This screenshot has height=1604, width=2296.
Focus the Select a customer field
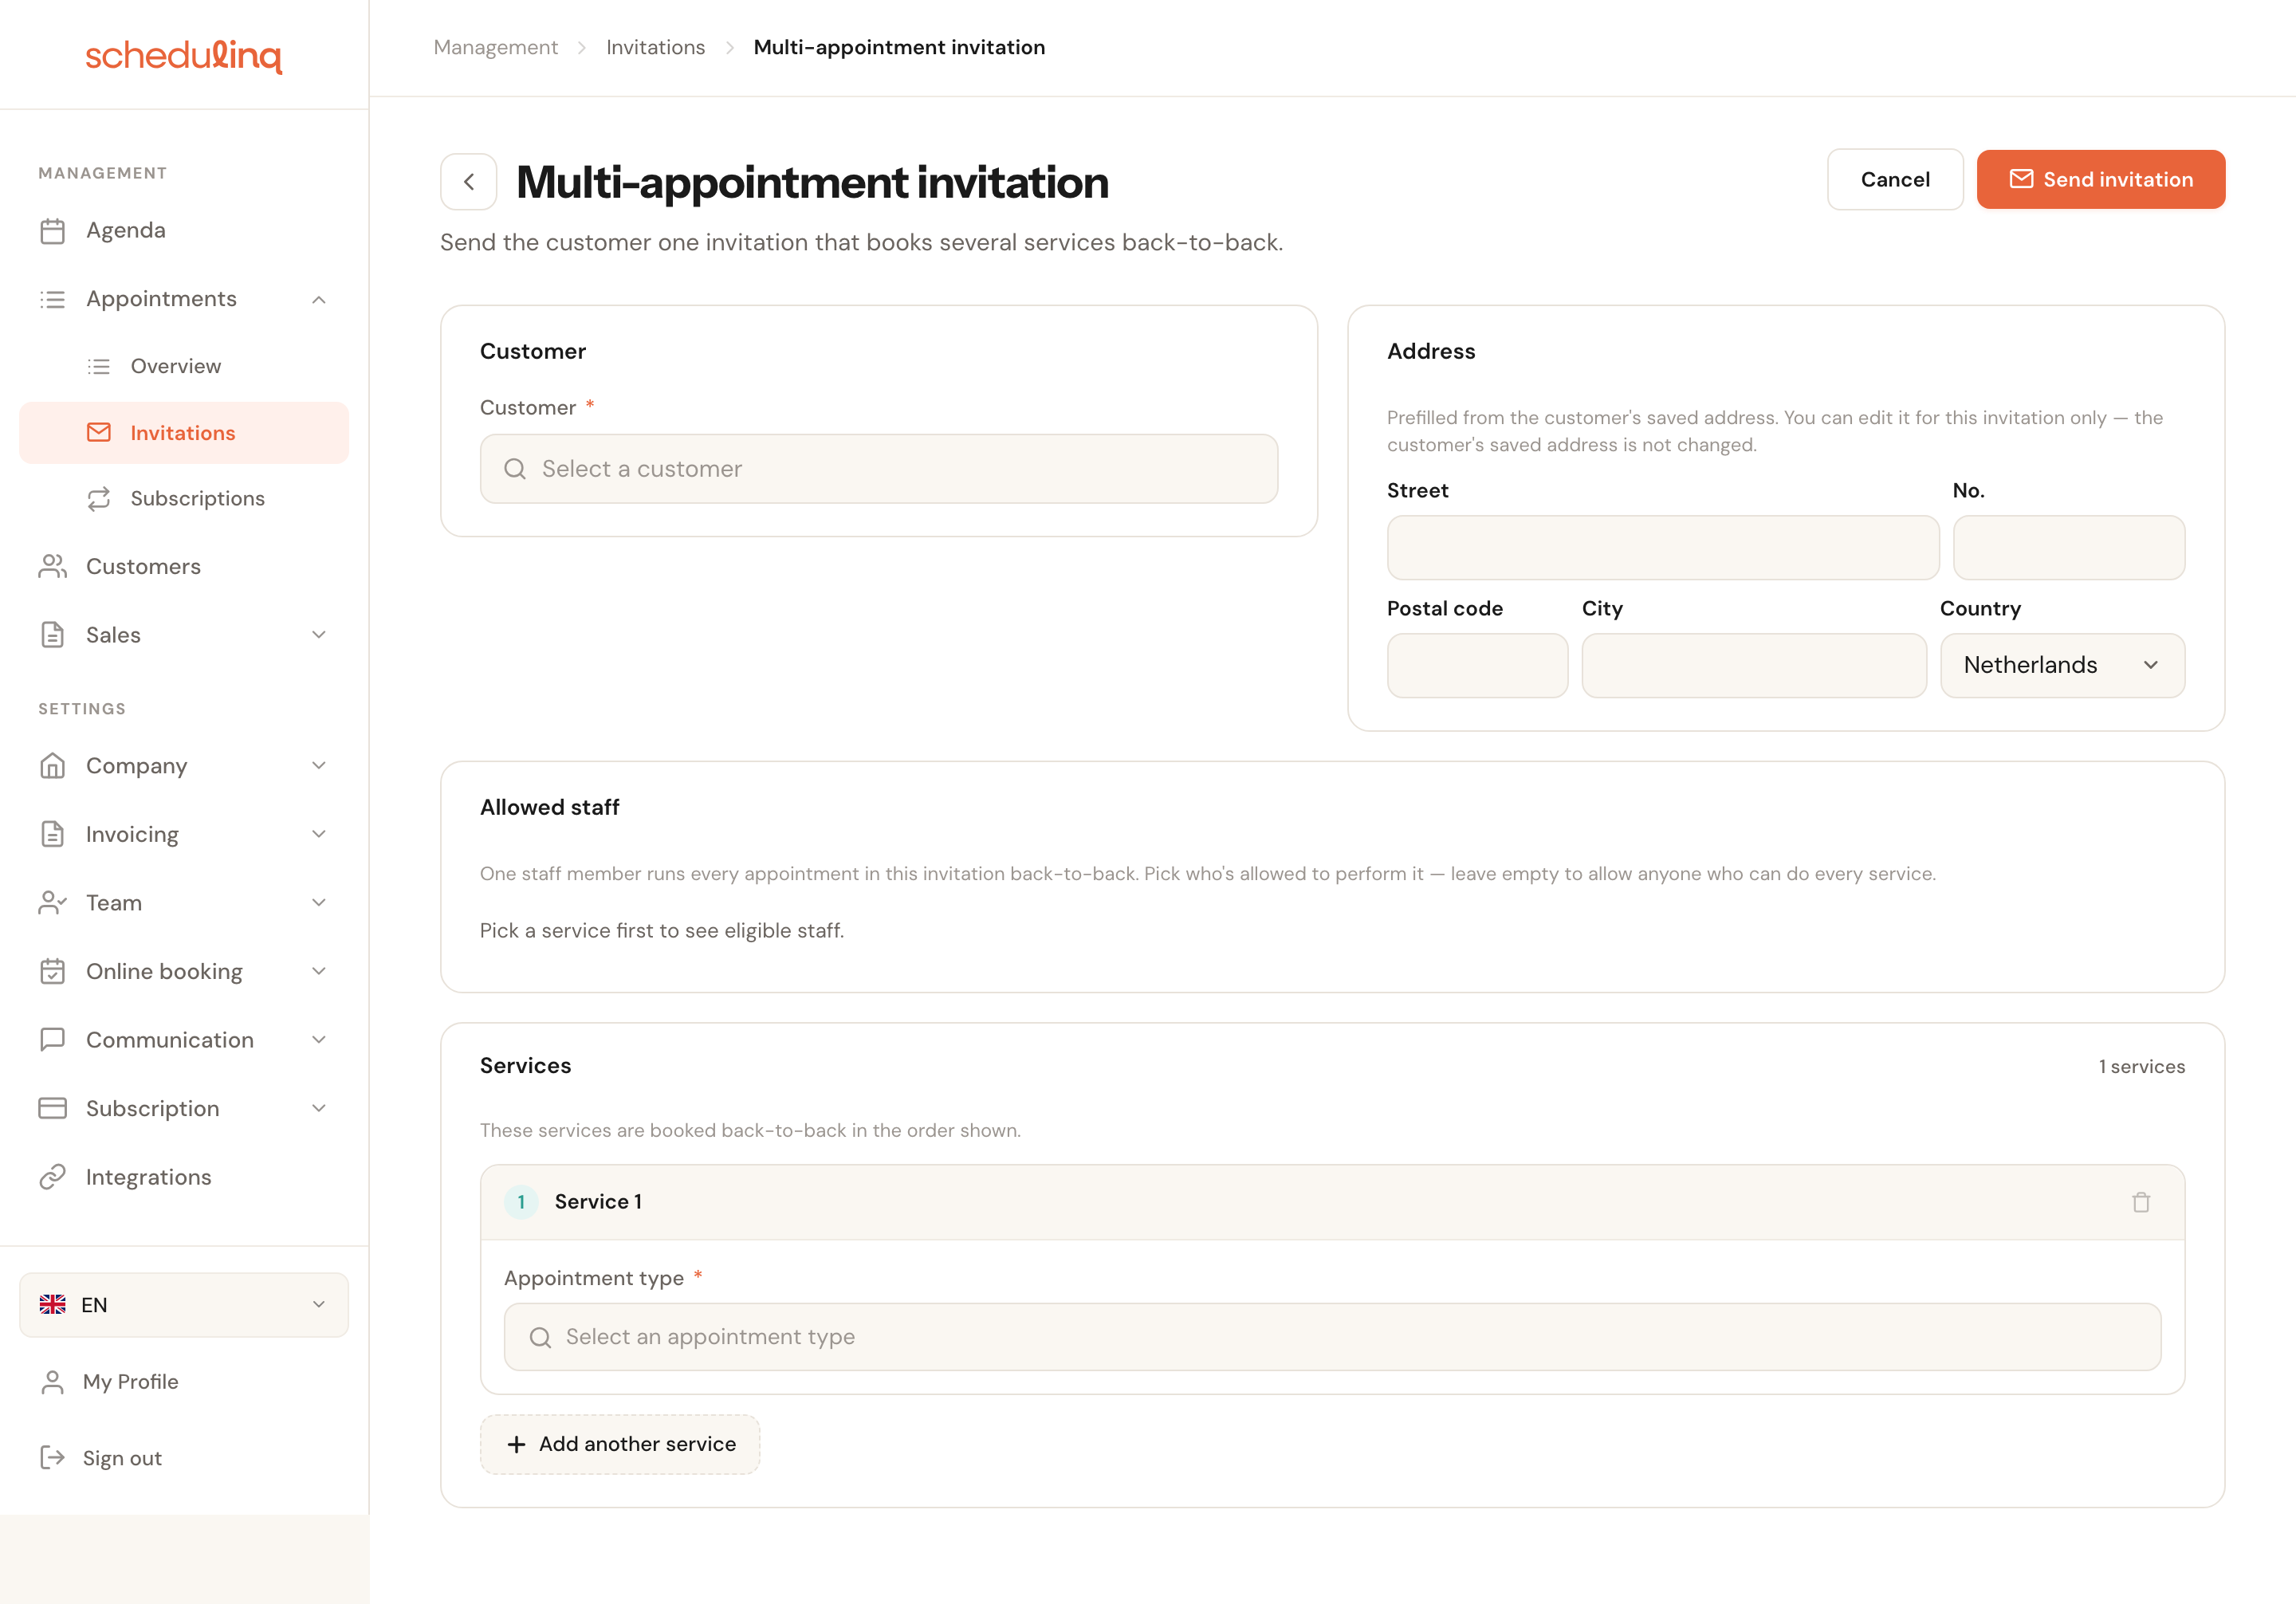click(x=879, y=469)
